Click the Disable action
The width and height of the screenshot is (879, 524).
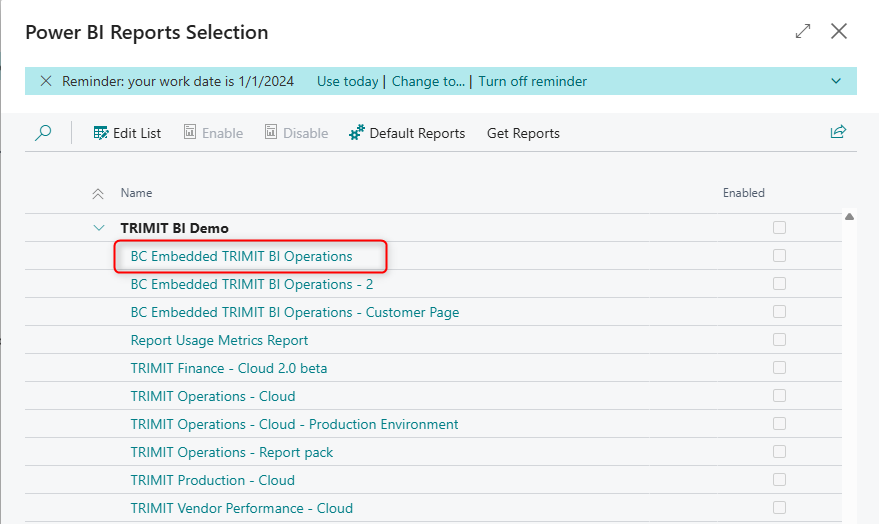pyautogui.click(x=297, y=133)
